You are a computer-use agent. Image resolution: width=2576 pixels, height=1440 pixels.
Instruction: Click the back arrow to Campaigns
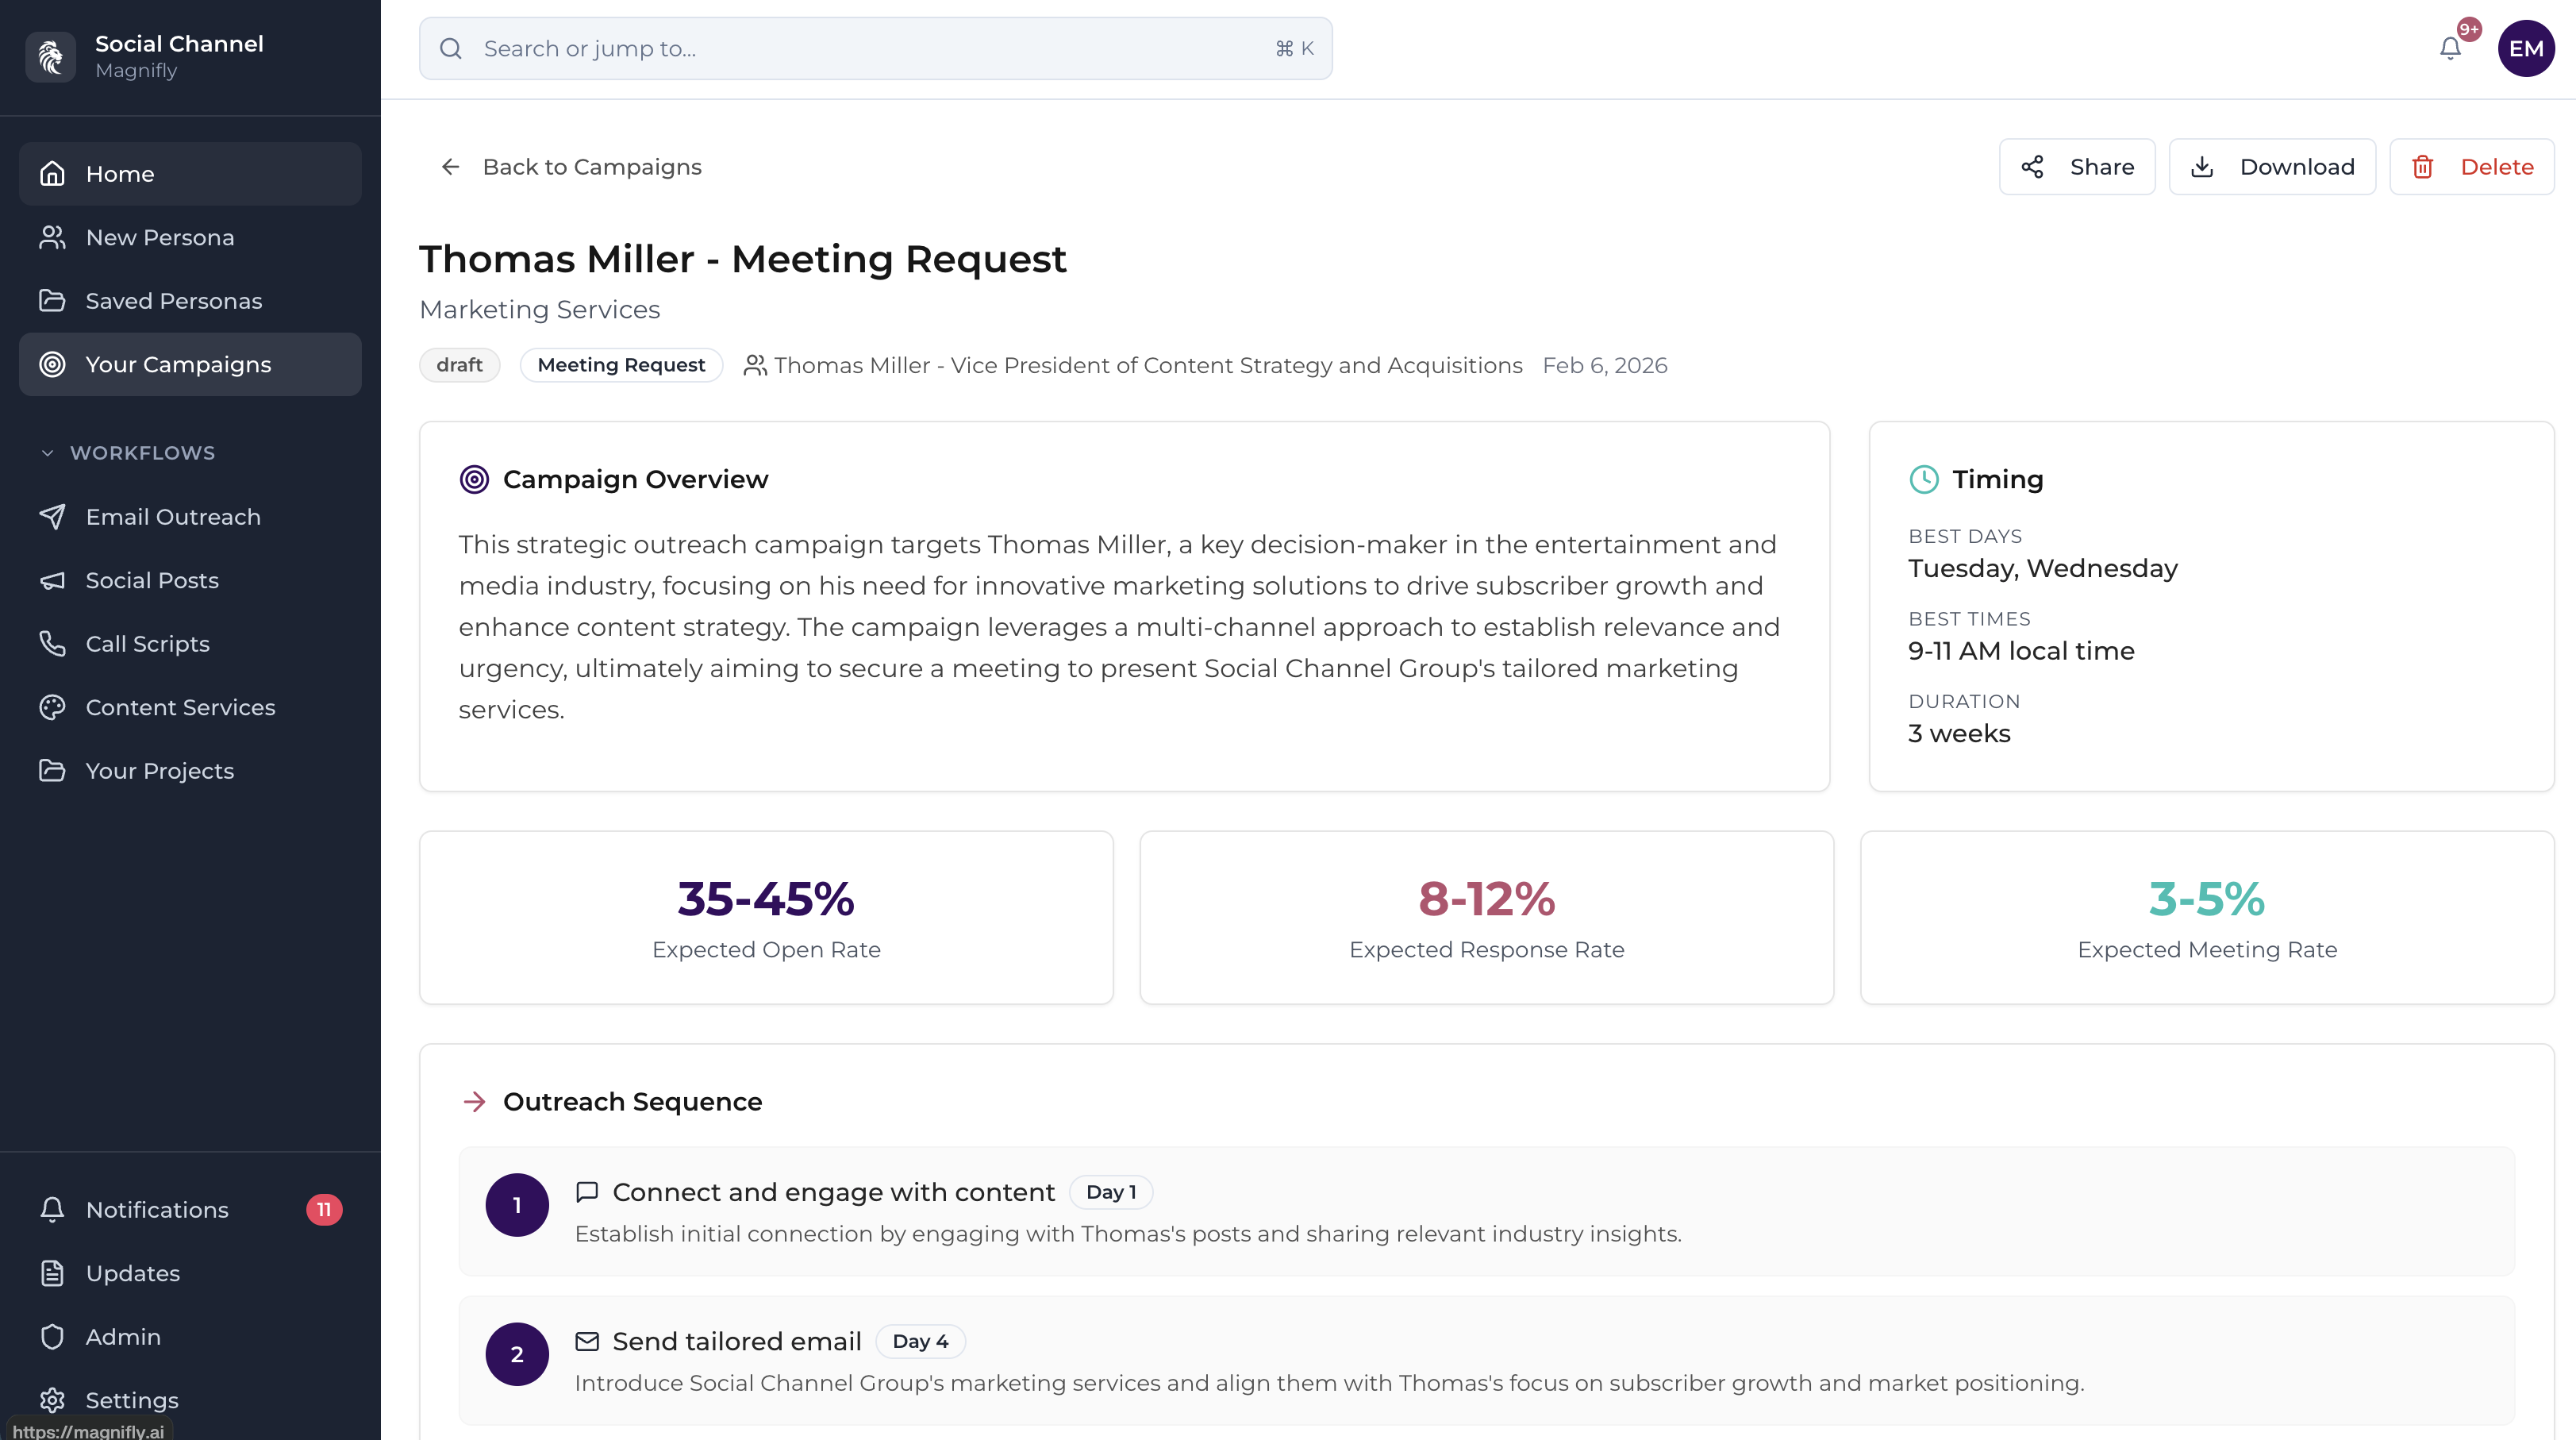point(451,167)
